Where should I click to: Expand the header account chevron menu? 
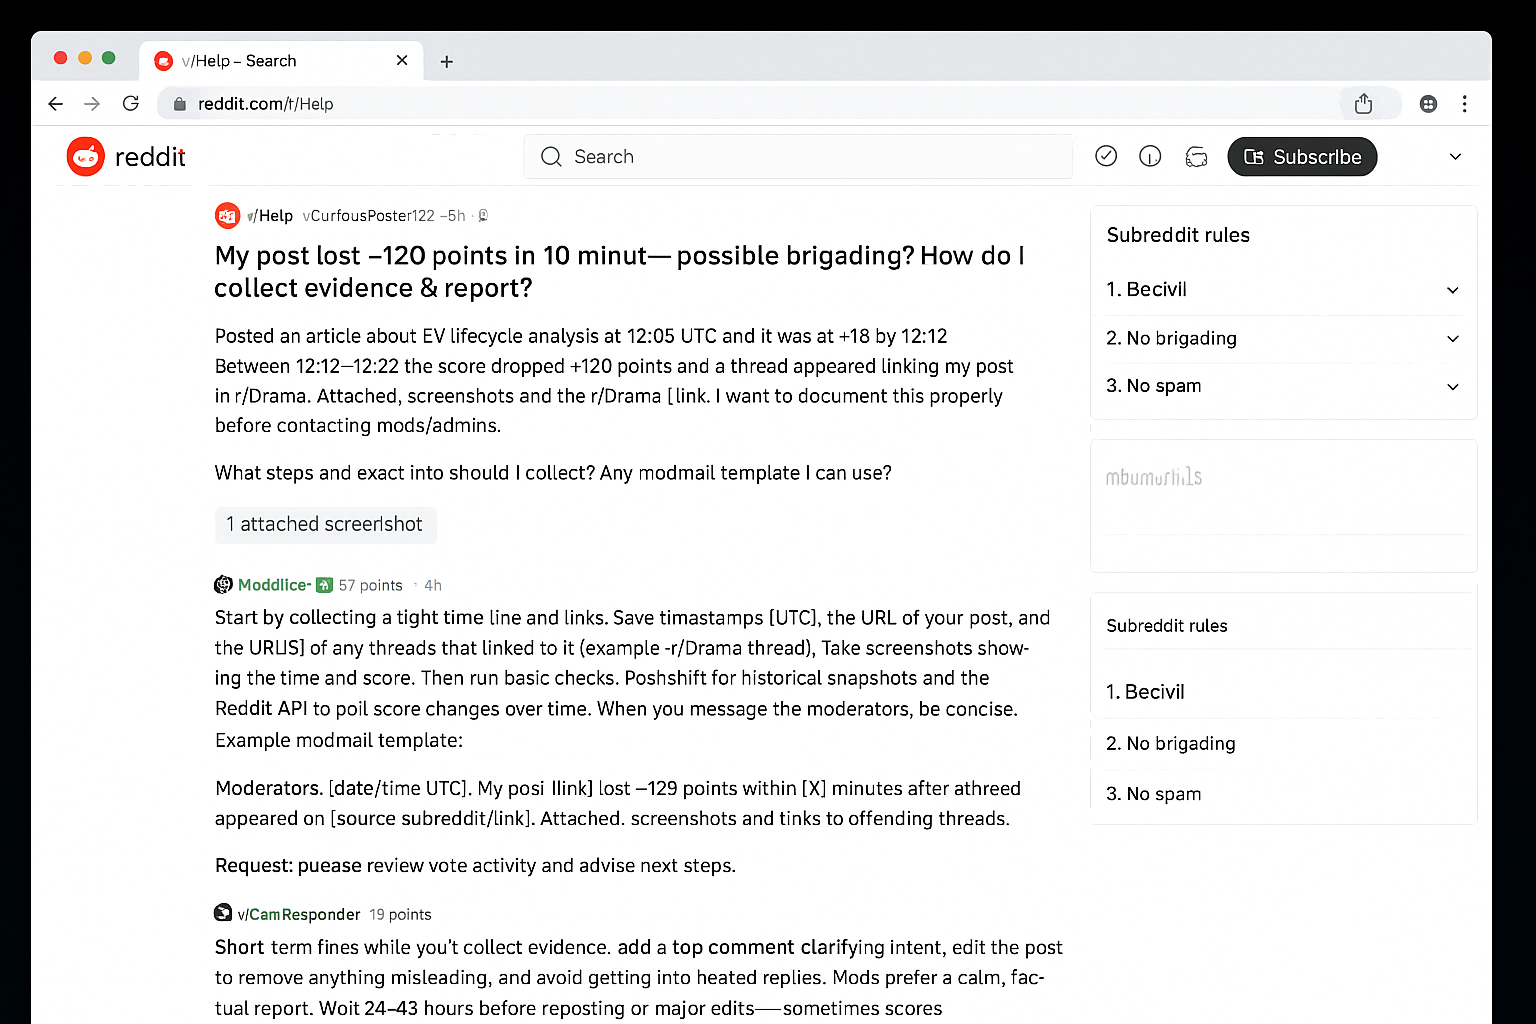pyautogui.click(x=1456, y=157)
